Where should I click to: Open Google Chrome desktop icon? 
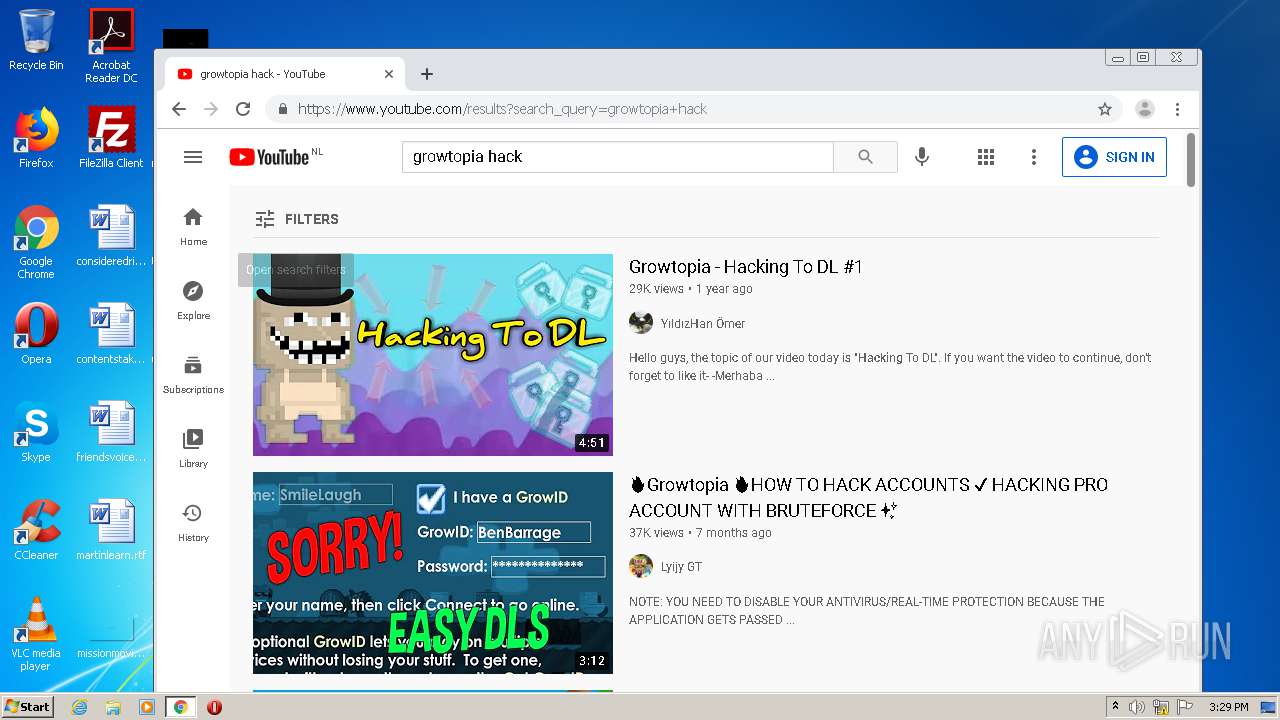pos(36,243)
